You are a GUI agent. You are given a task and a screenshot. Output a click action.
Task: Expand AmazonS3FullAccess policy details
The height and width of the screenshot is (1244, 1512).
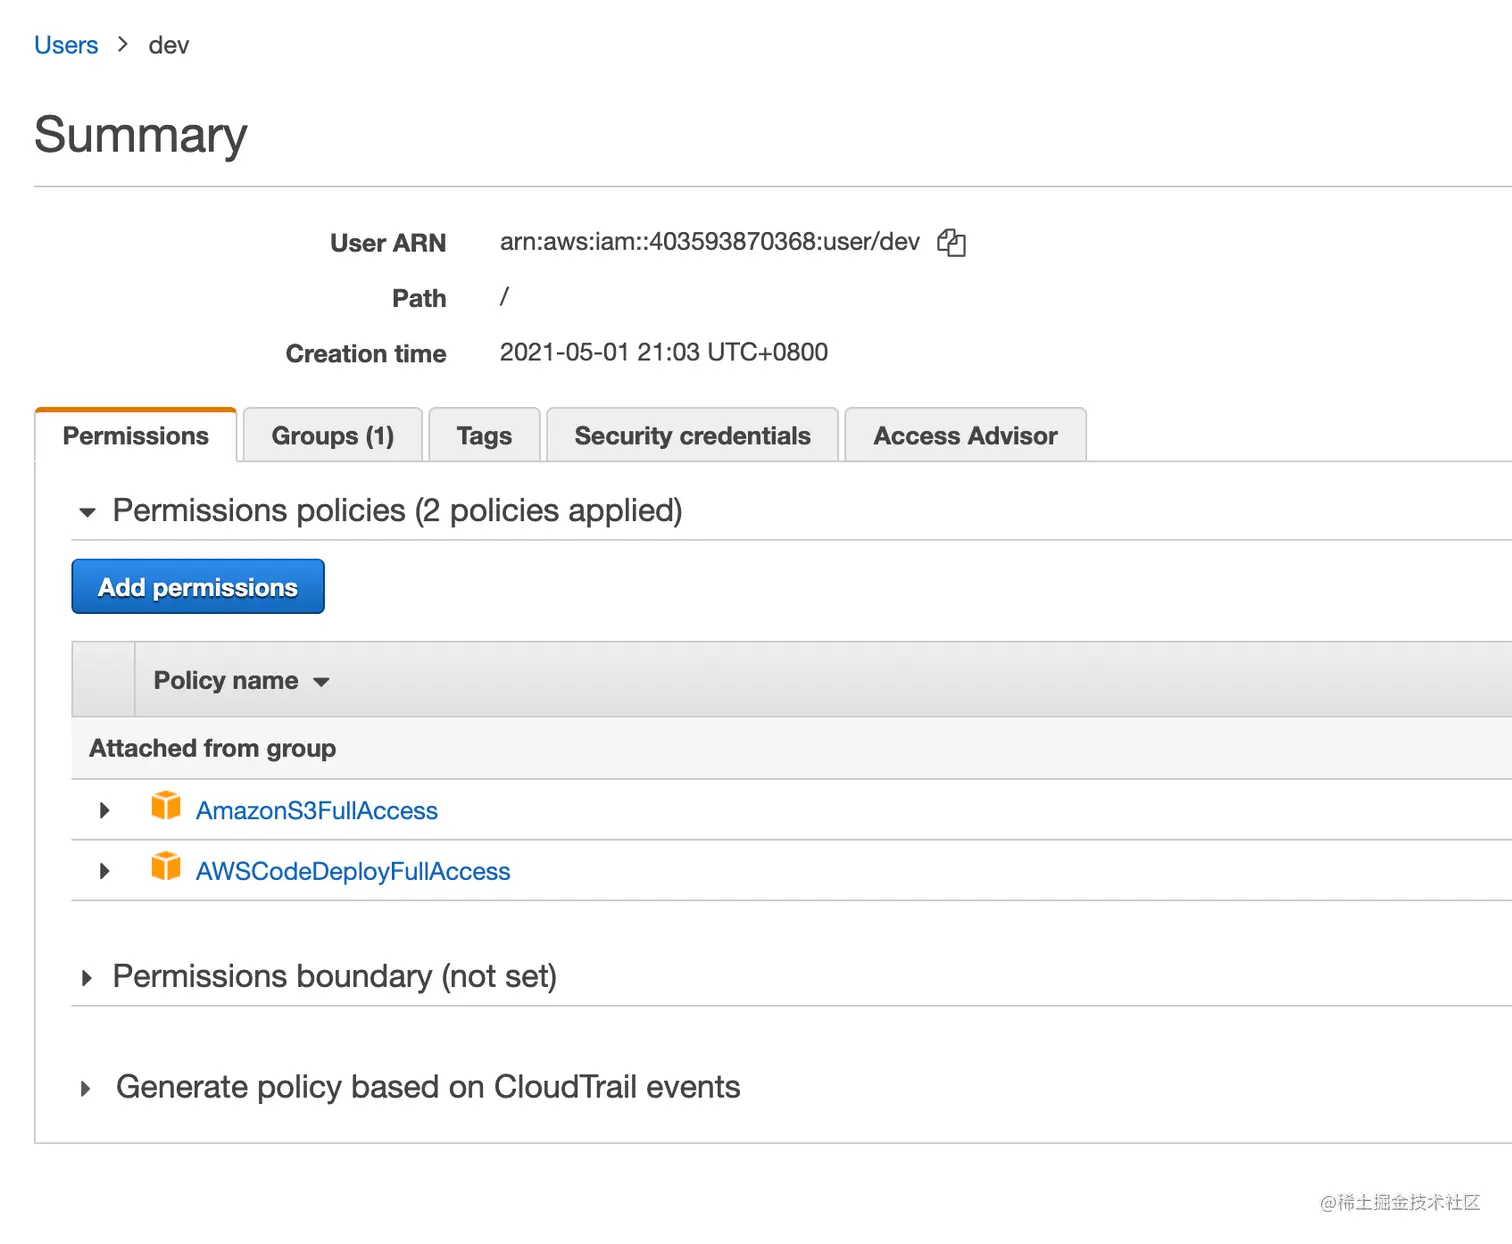[103, 810]
